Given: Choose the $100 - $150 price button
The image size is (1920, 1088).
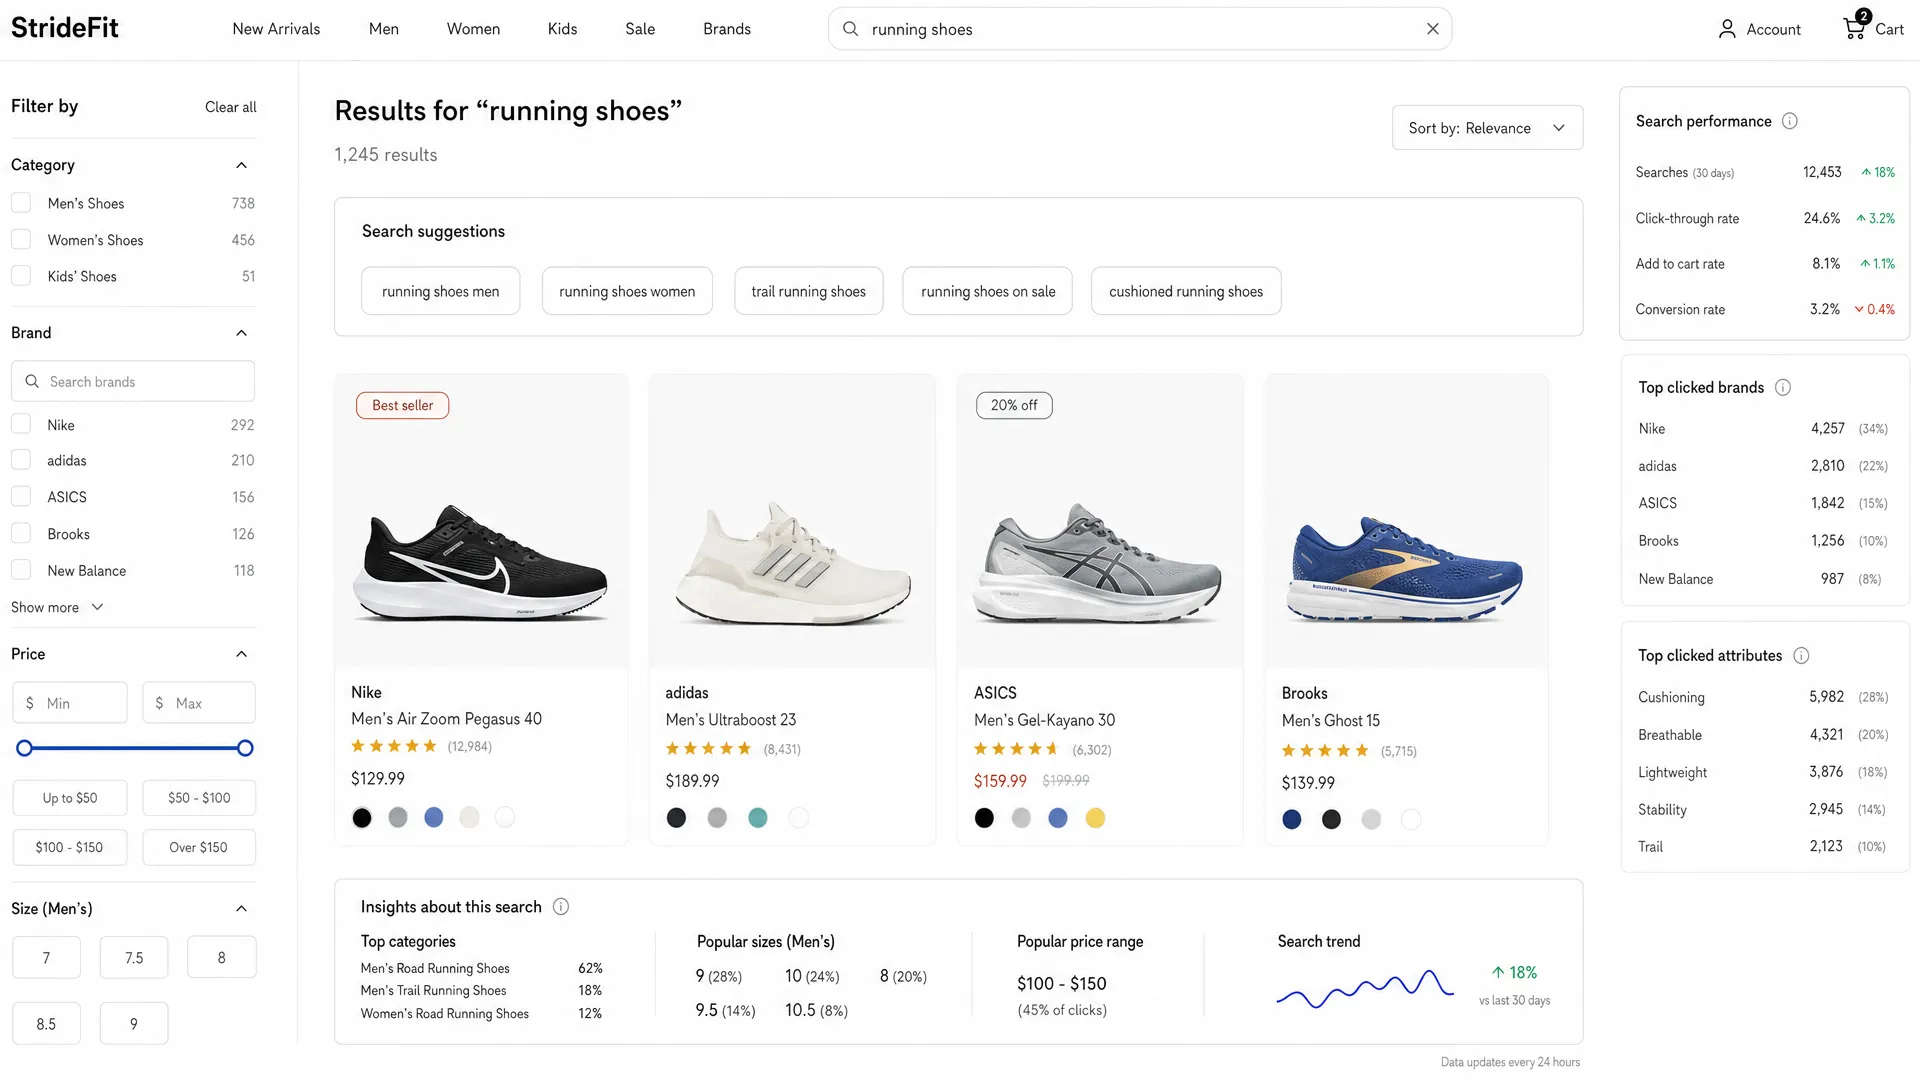Looking at the screenshot, I should pyautogui.click(x=69, y=847).
